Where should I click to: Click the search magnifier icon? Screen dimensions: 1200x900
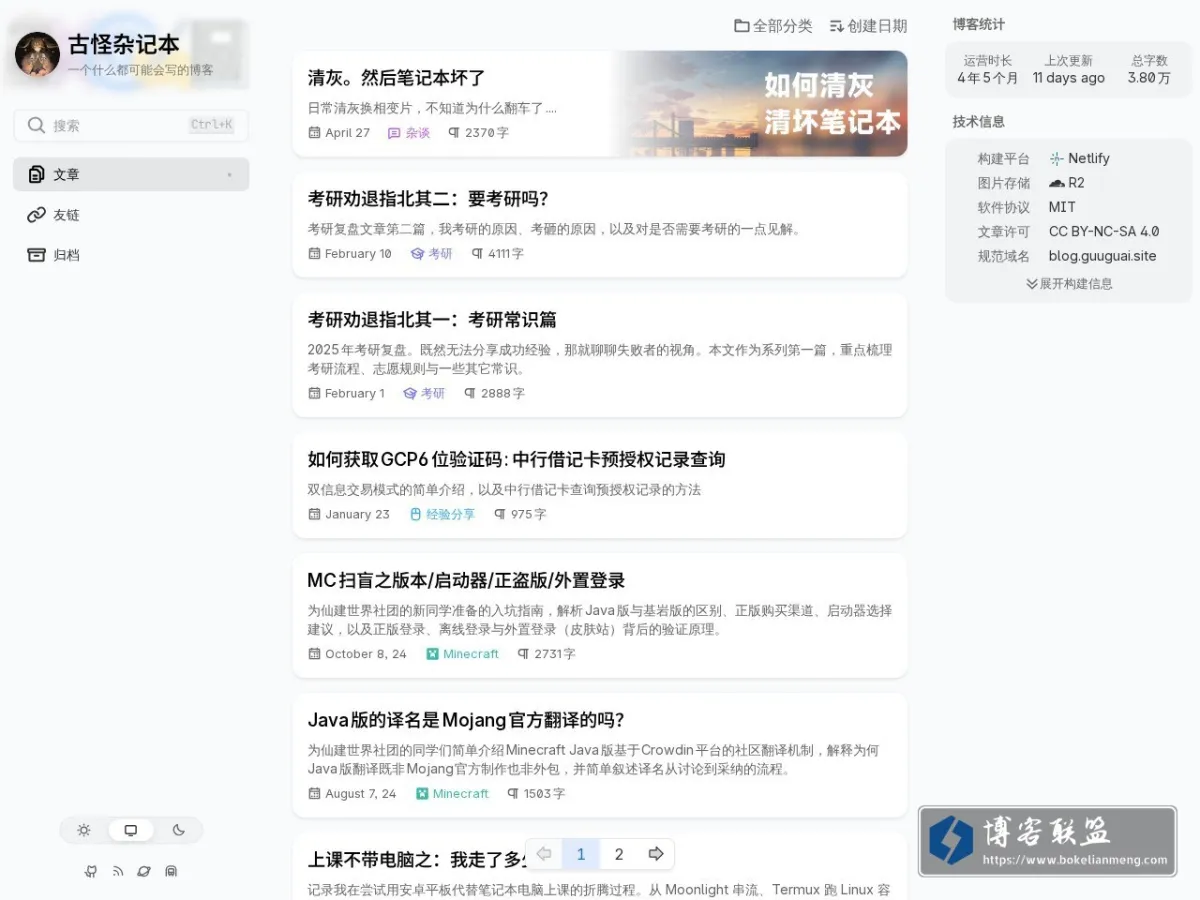[x=36, y=125]
